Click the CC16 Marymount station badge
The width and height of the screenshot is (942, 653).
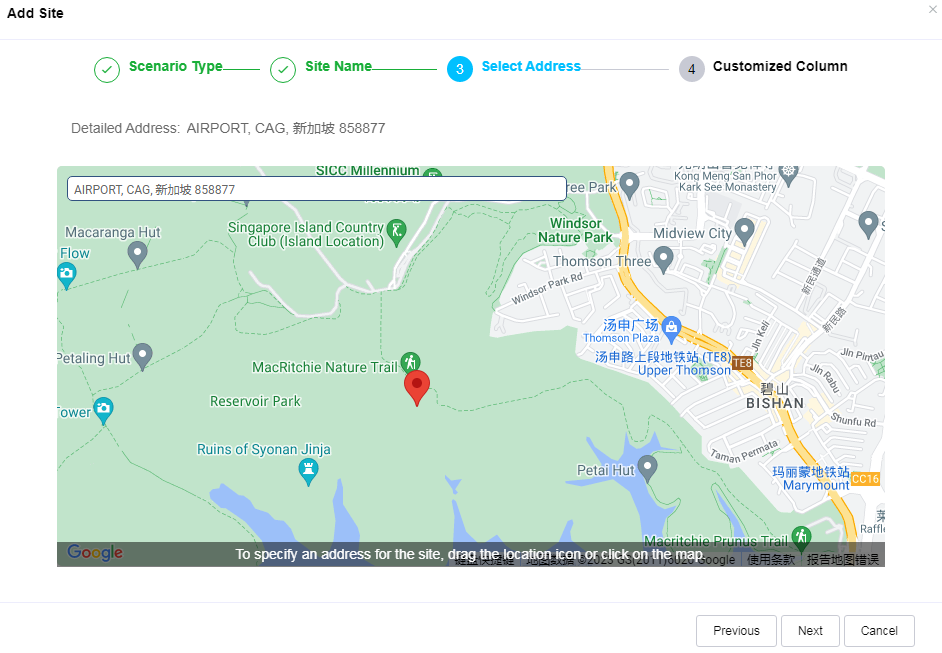[866, 479]
